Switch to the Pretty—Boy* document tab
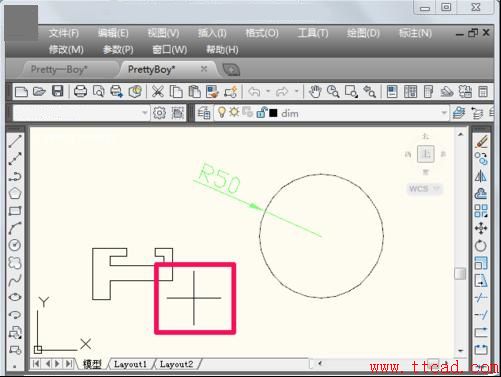501x377 pixels. click(x=59, y=69)
